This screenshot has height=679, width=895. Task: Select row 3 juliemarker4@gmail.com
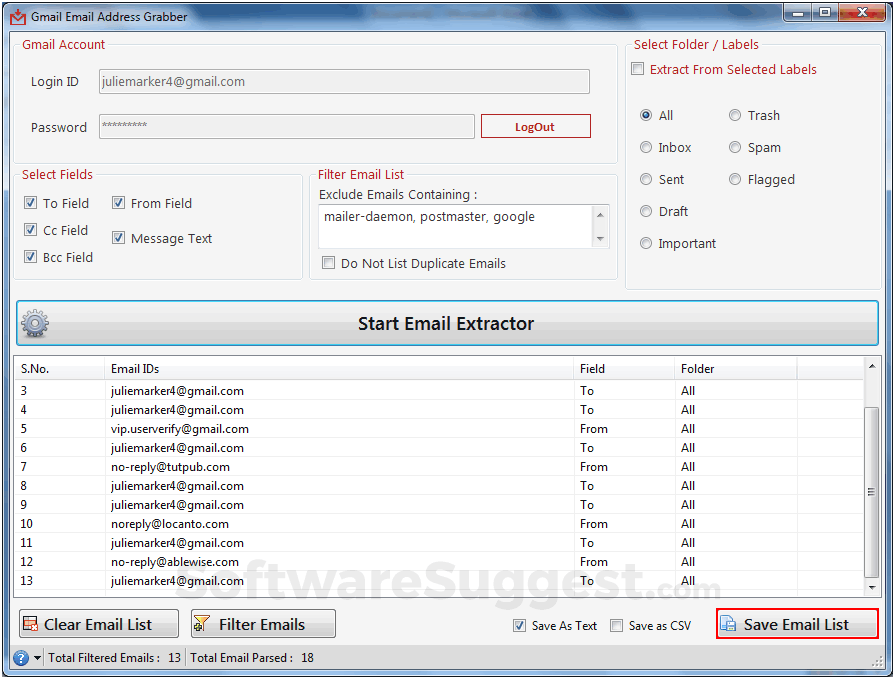[x=439, y=391]
